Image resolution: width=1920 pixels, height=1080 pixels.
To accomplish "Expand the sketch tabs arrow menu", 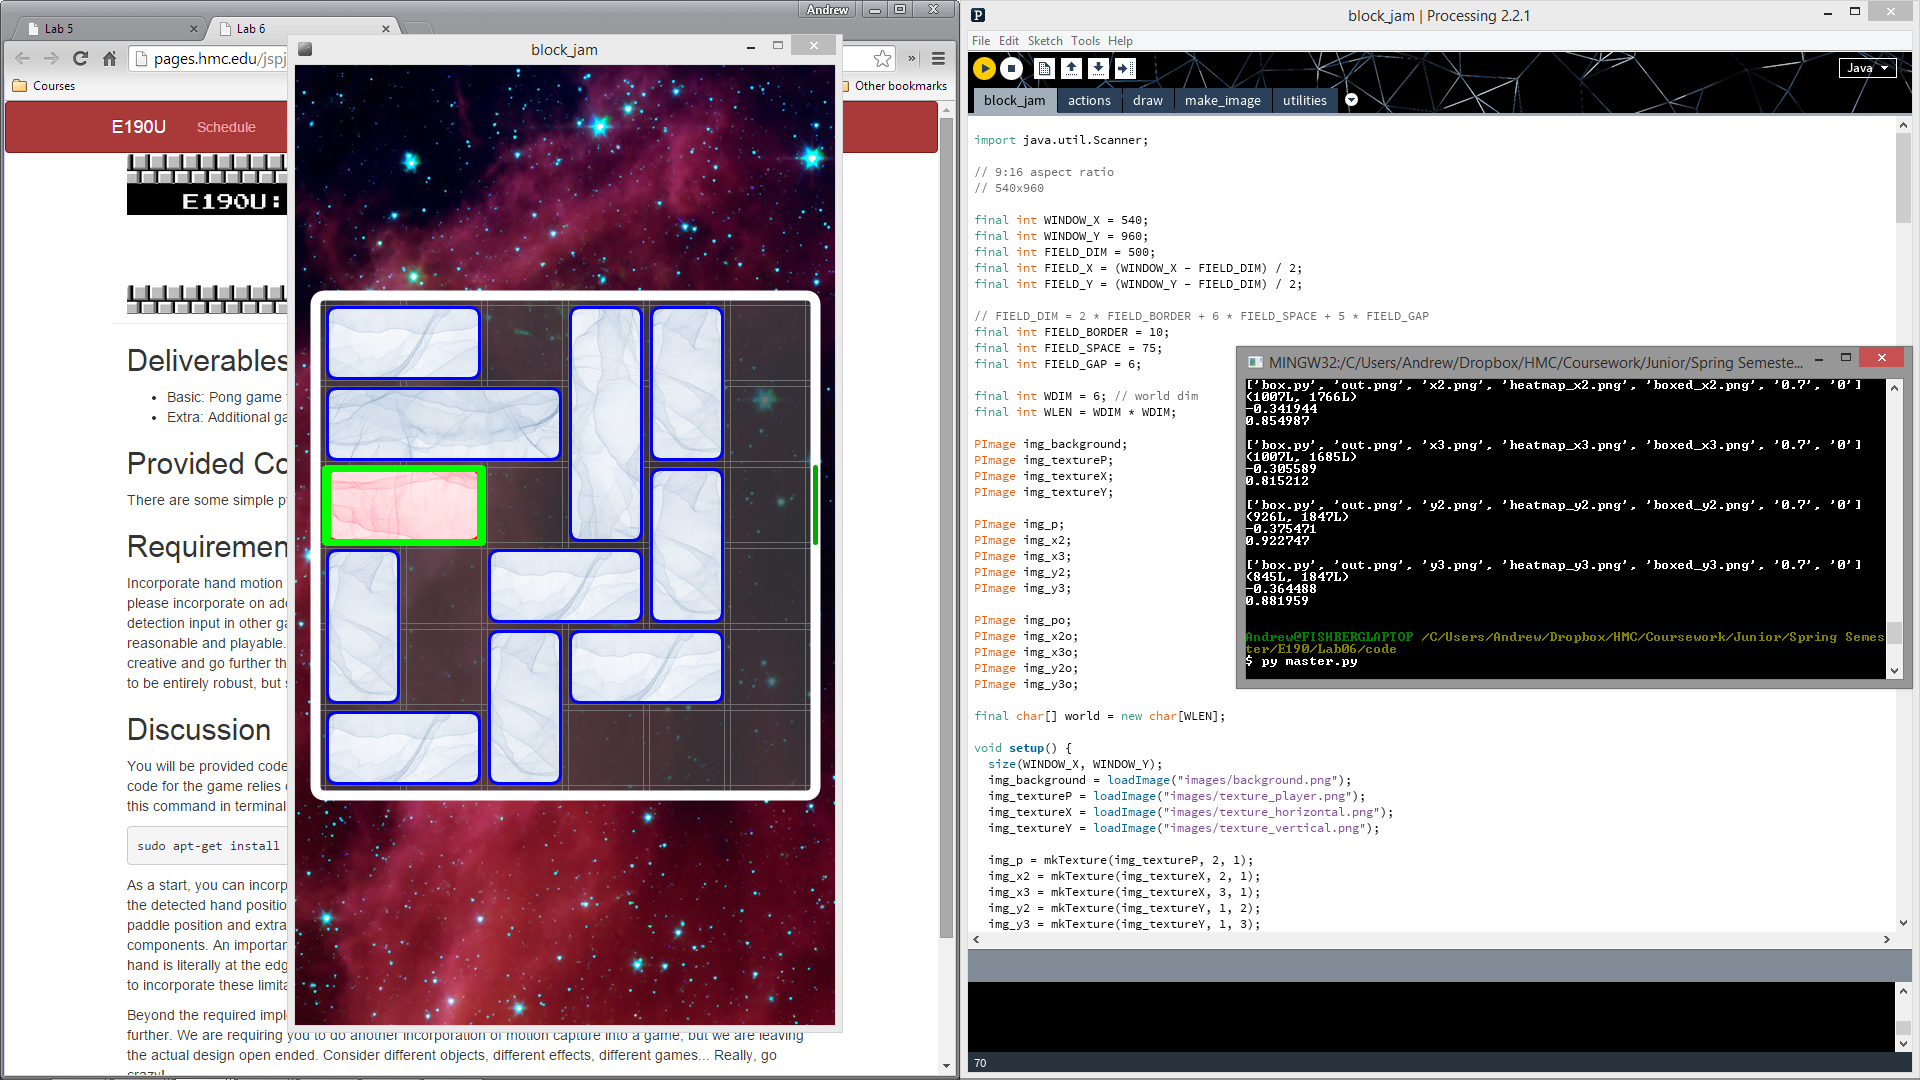I will click(x=1351, y=100).
